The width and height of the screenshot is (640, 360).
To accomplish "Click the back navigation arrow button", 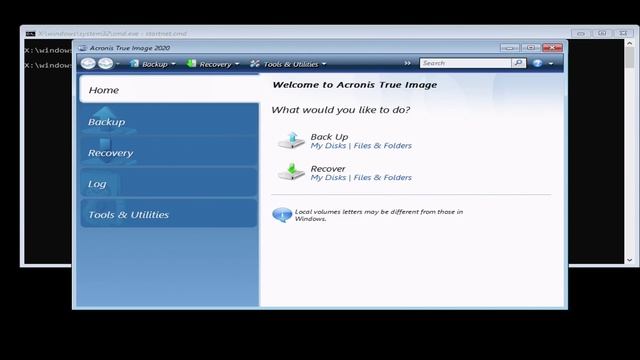I will [x=88, y=63].
